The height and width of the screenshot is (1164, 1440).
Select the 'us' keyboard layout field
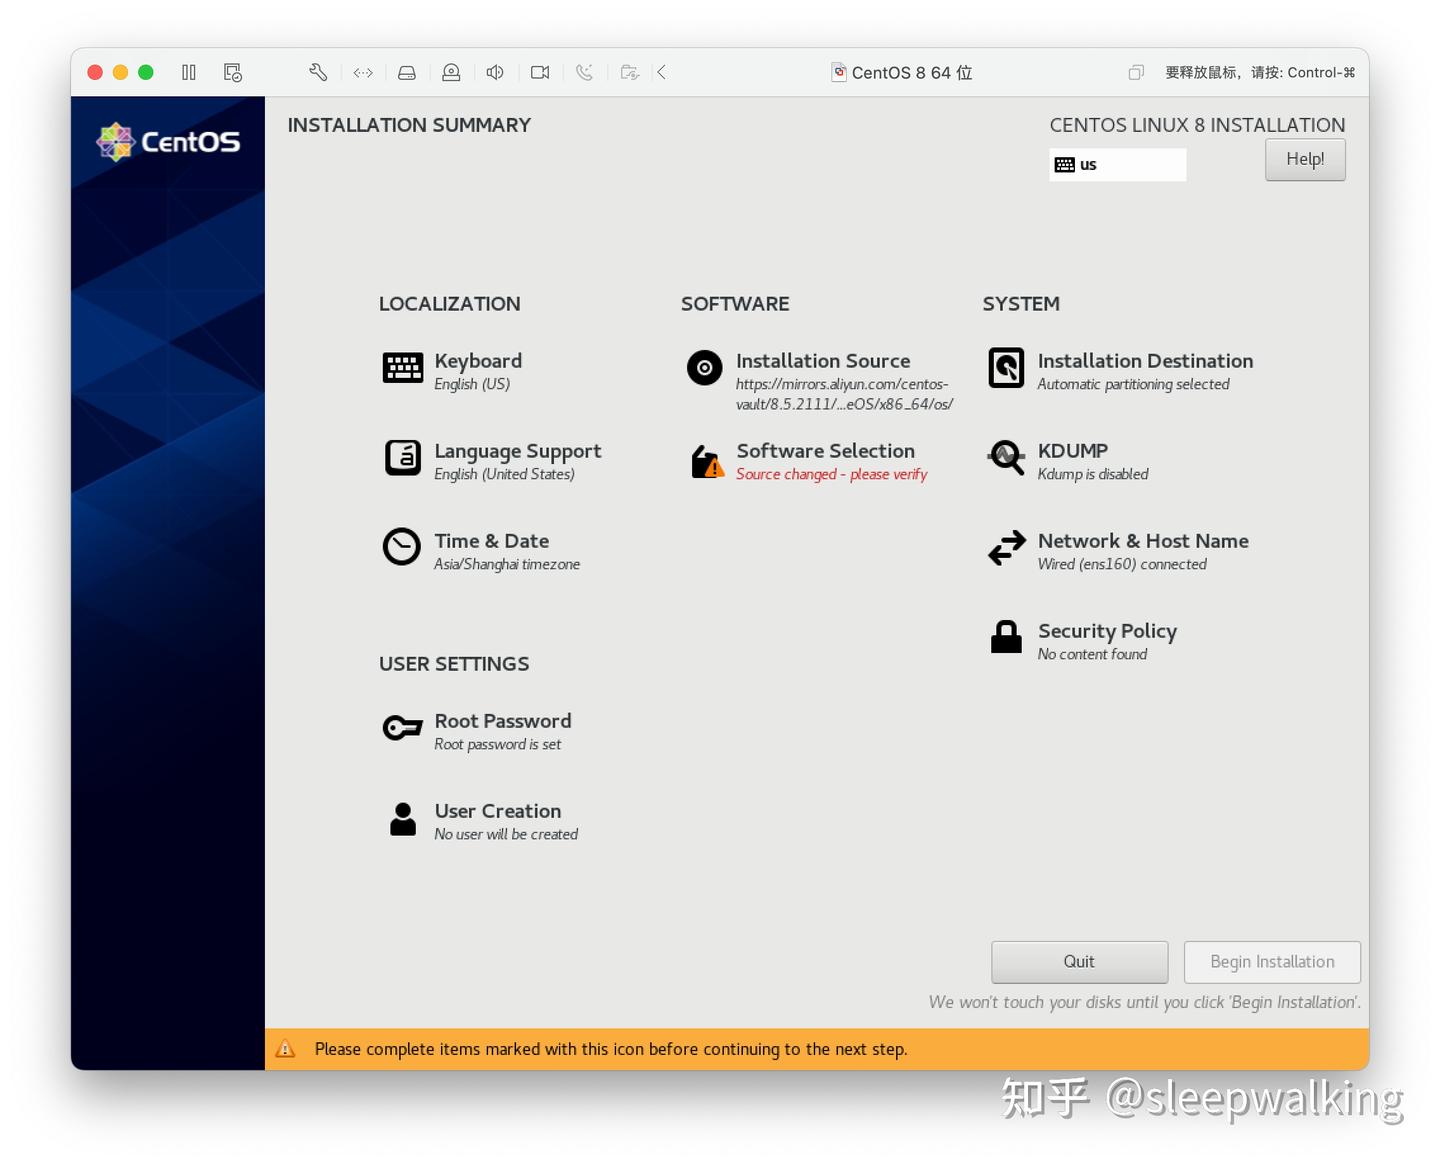pos(1117,164)
